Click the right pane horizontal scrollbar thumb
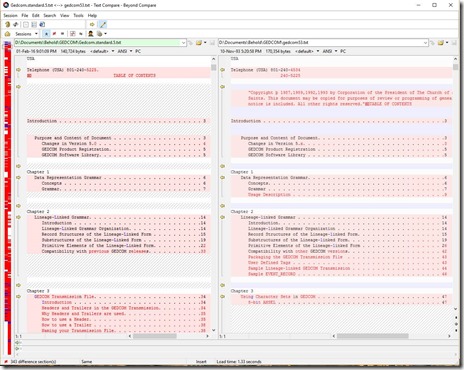 [372, 336]
